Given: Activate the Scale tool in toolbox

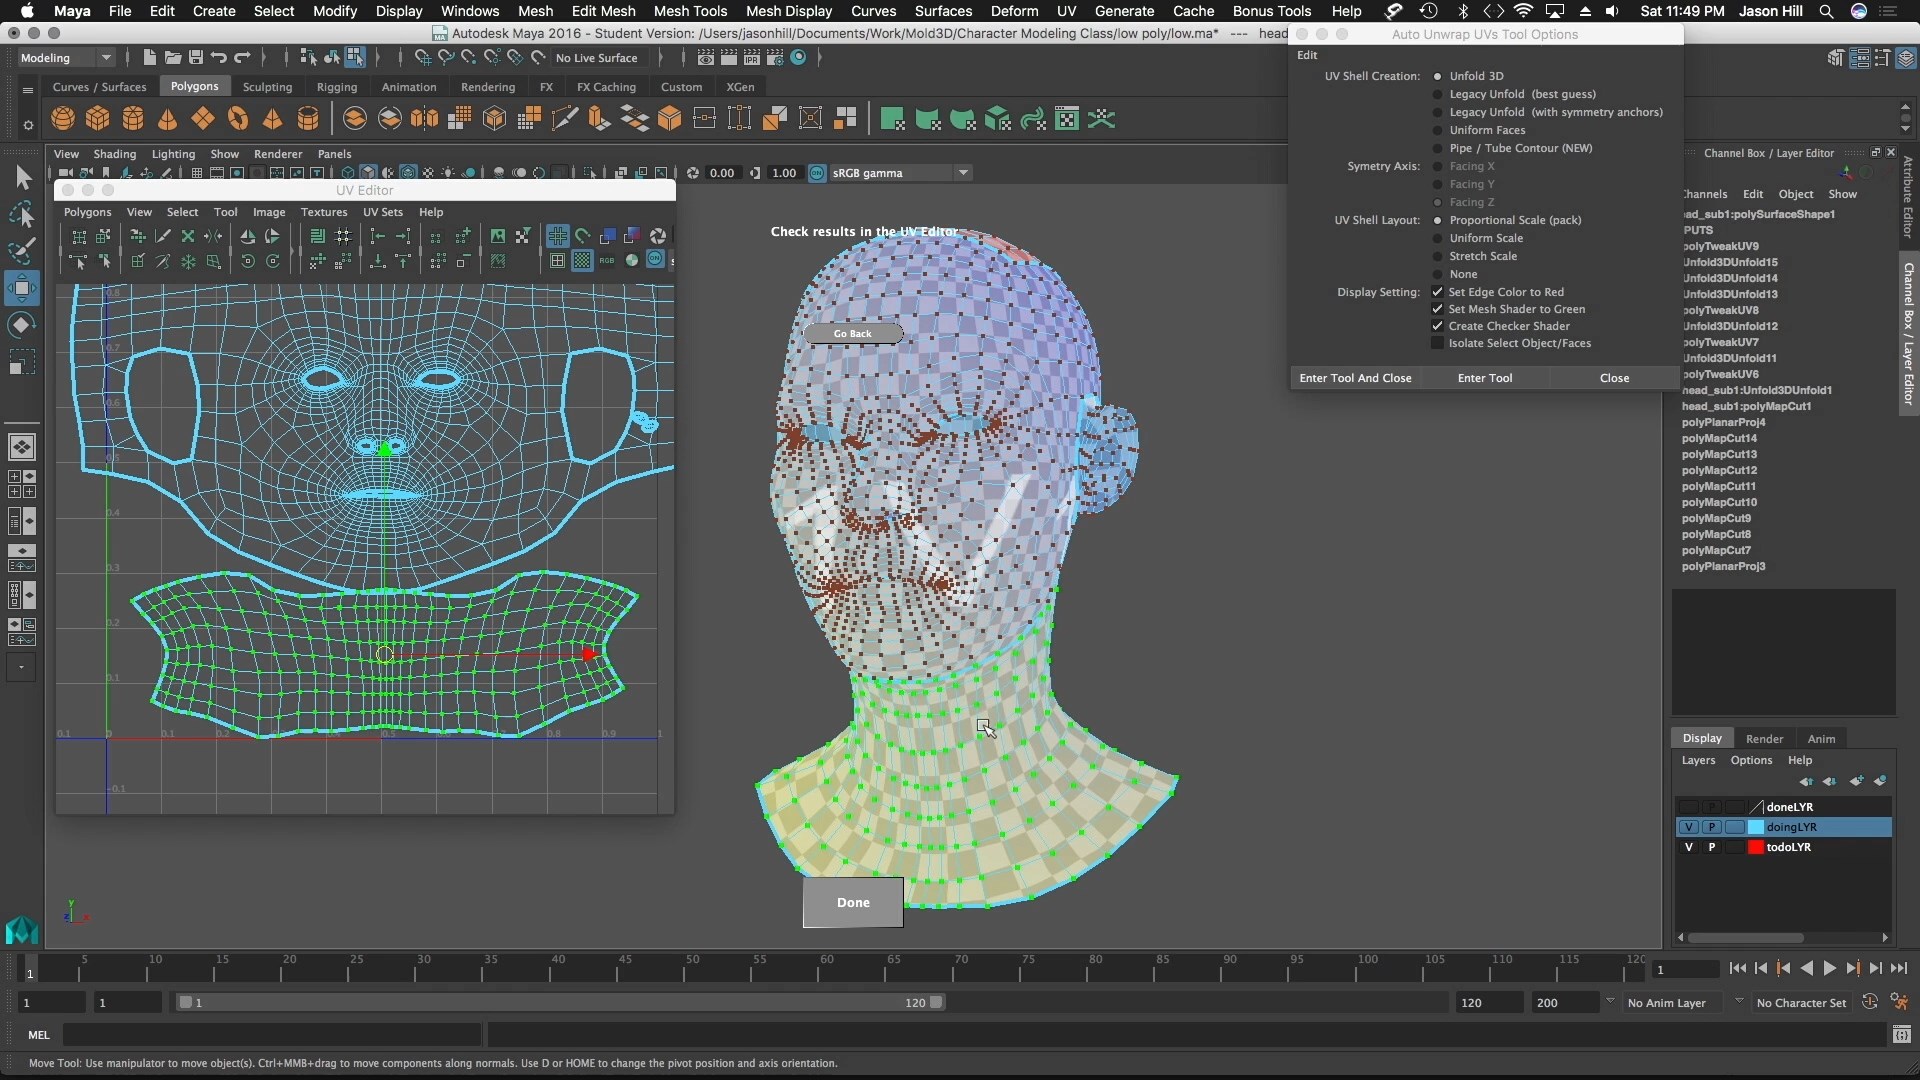Looking at the screenshot, I should point(22,362).
